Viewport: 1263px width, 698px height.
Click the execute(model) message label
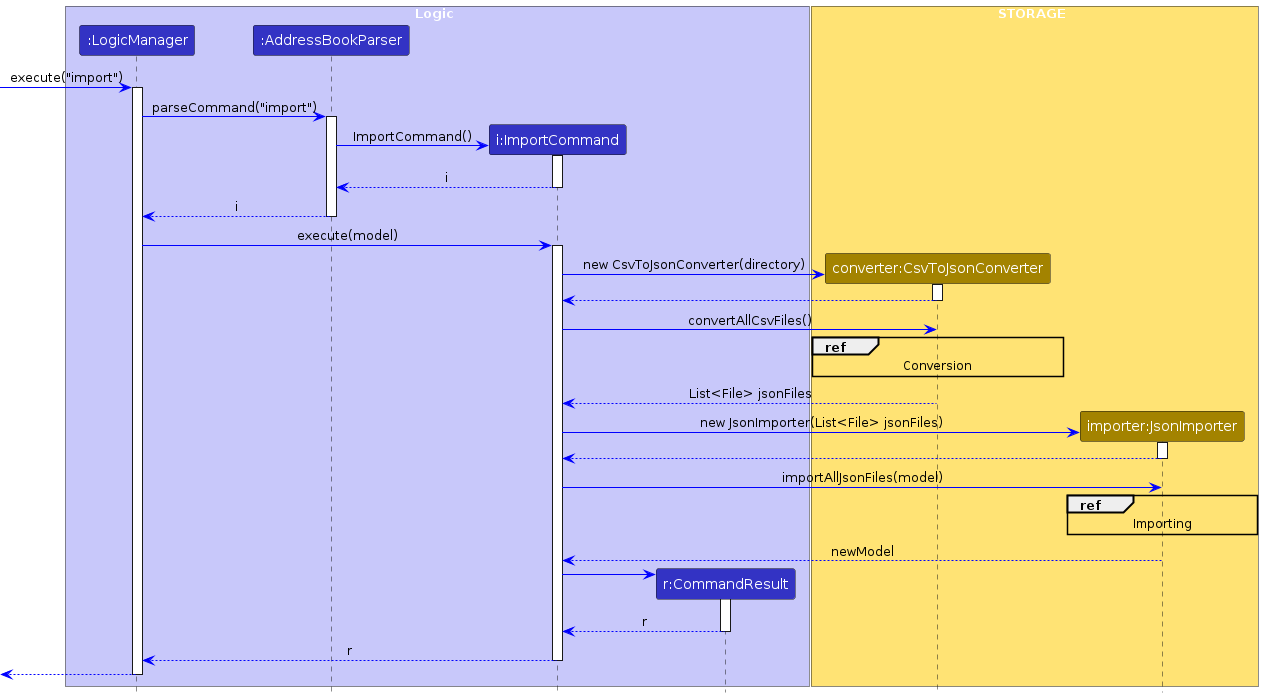347,236
